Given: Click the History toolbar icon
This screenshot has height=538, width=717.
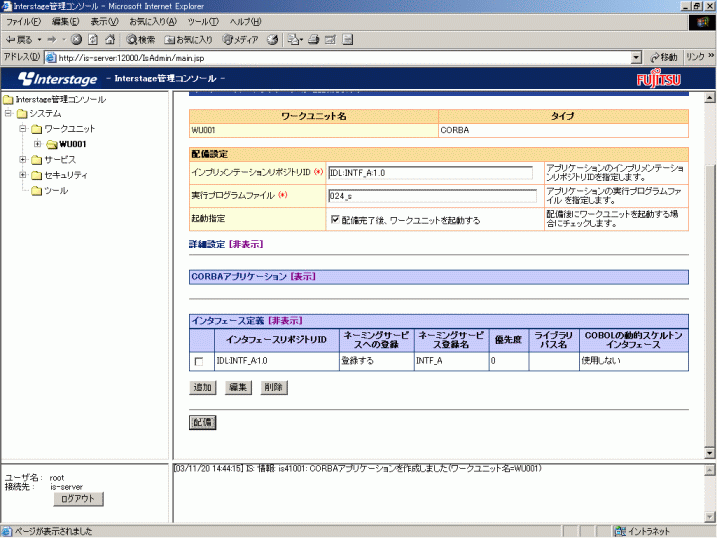Looking at the screenshot, I should click(x=273, y=40).
